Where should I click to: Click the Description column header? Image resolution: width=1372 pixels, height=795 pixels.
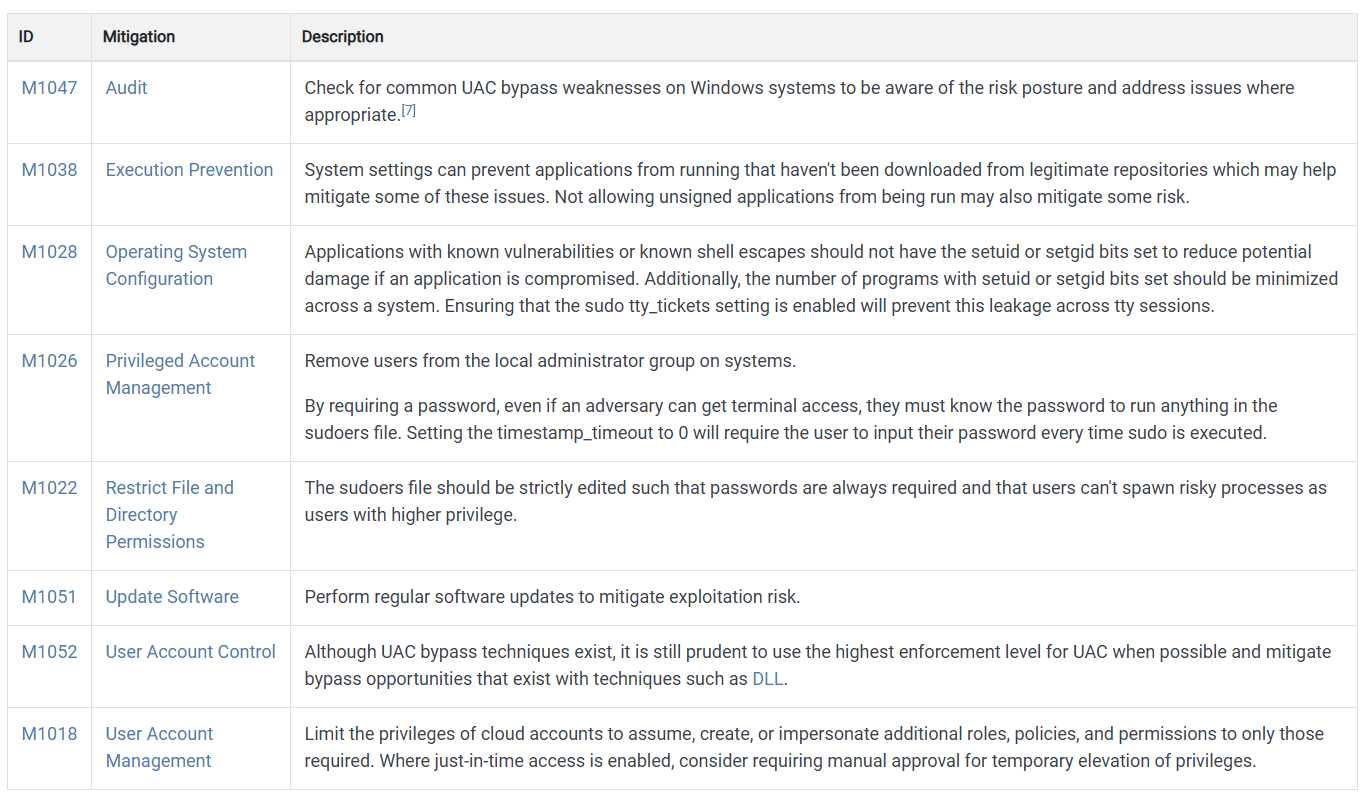pos(343,37)
